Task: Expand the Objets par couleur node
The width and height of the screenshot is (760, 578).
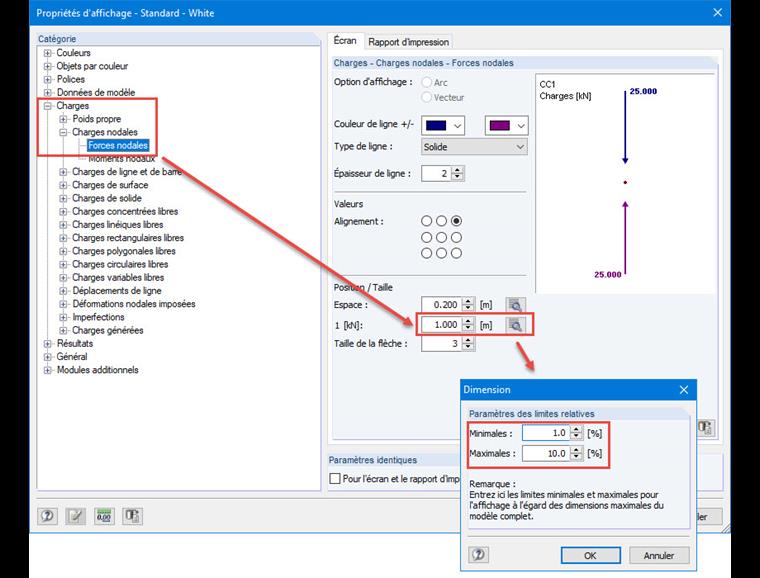Action: click(x=48, y=66)
